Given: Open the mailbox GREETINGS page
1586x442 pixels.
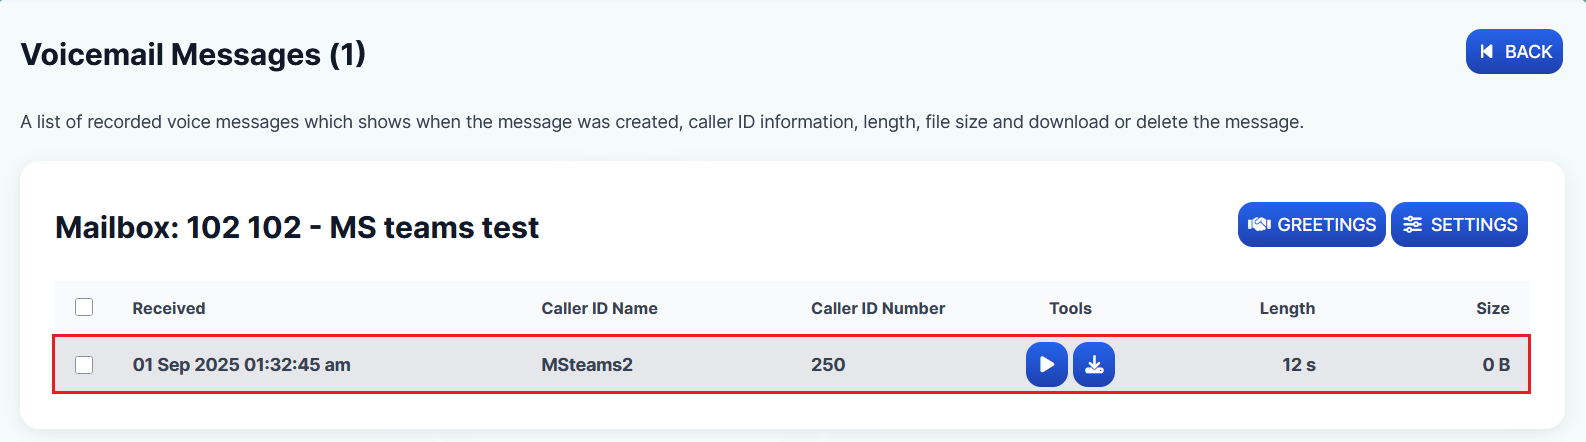Looking at the screenshot, I should click(x=1311, y=225).
